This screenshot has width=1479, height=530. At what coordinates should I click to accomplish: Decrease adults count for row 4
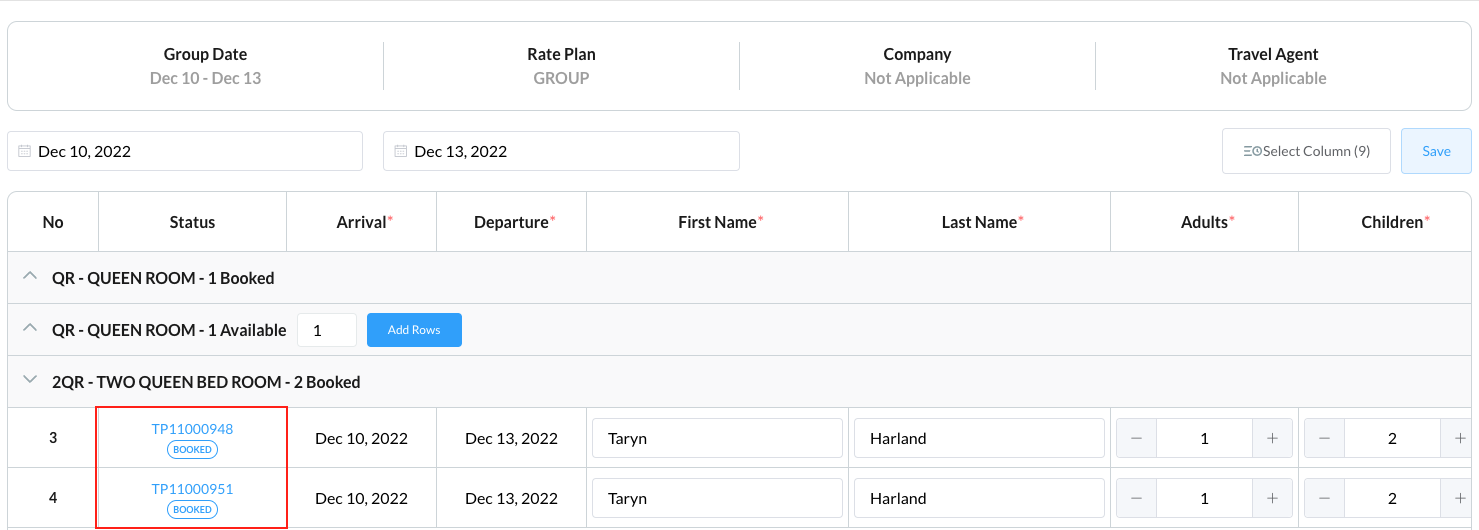[1136, 498]
